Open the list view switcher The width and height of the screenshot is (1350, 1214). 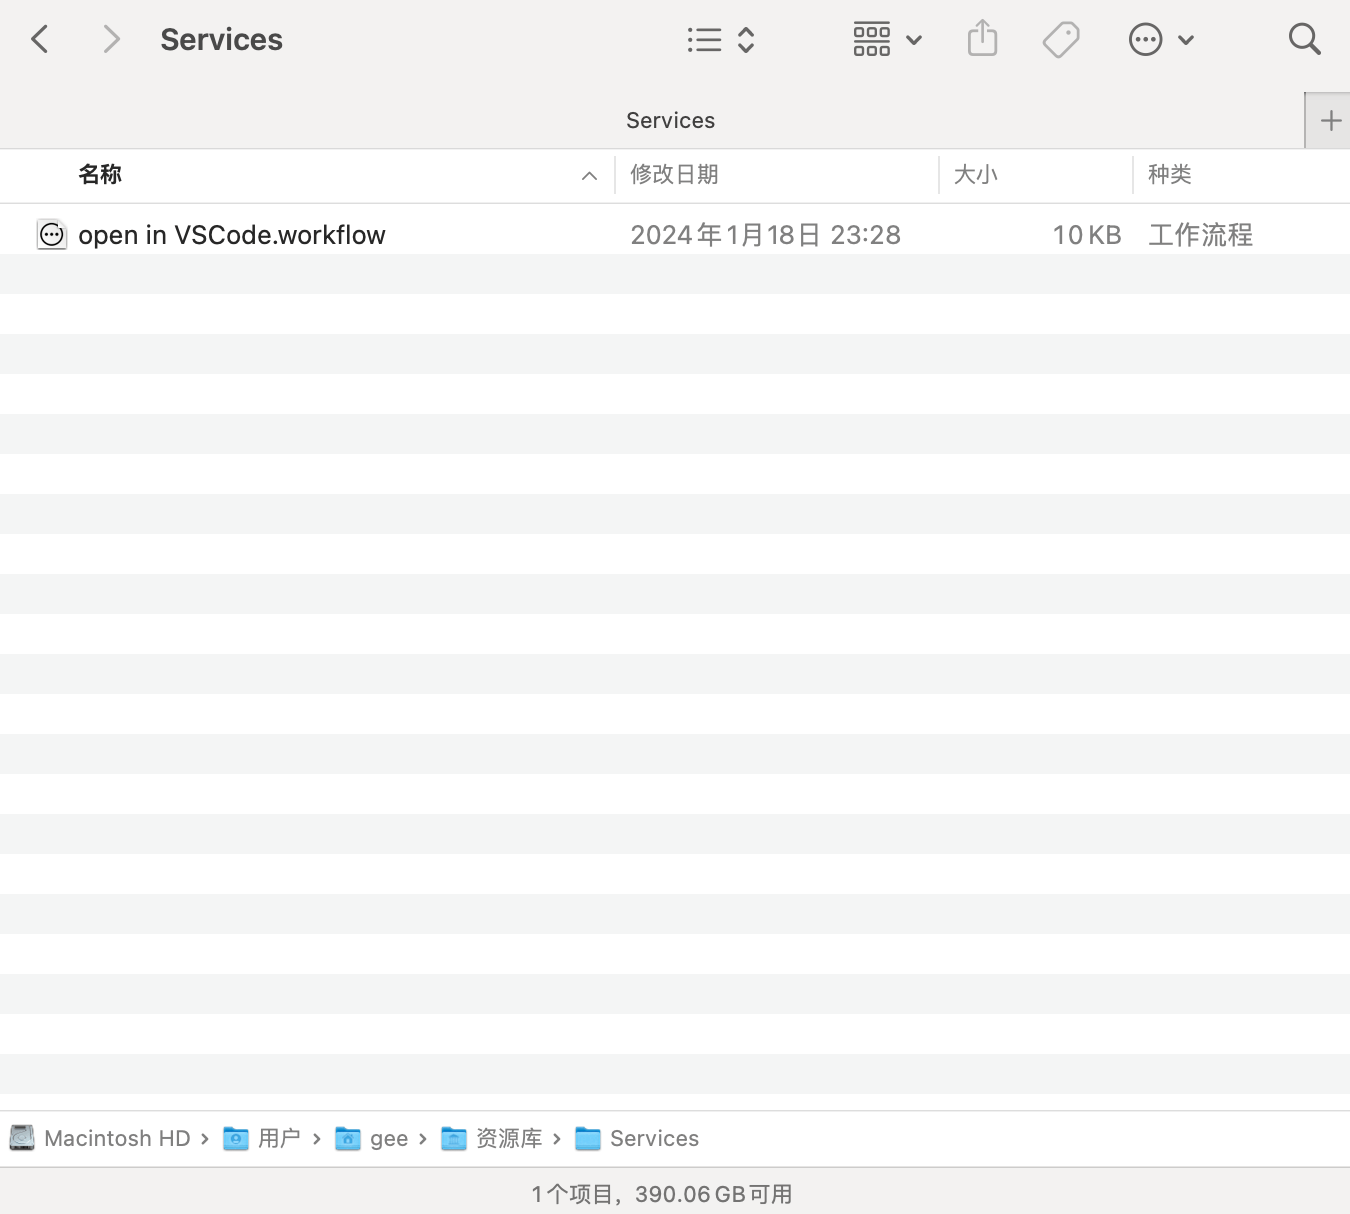721,40
